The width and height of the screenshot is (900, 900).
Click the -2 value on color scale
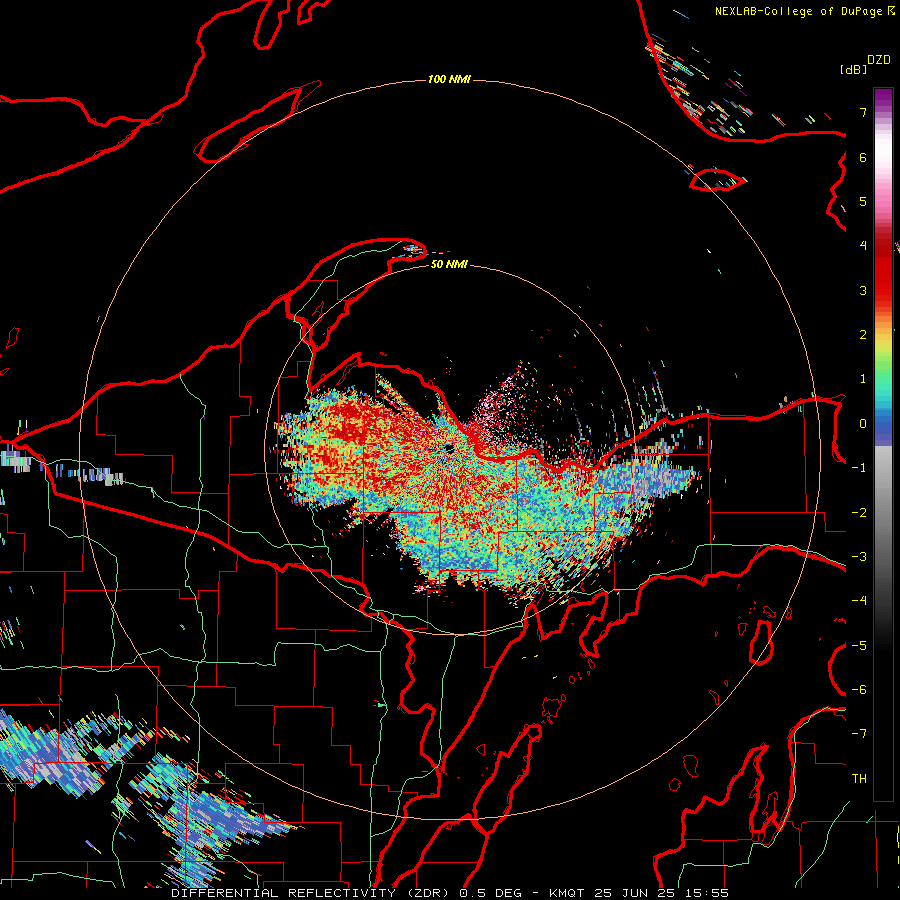tap(859, 513)
